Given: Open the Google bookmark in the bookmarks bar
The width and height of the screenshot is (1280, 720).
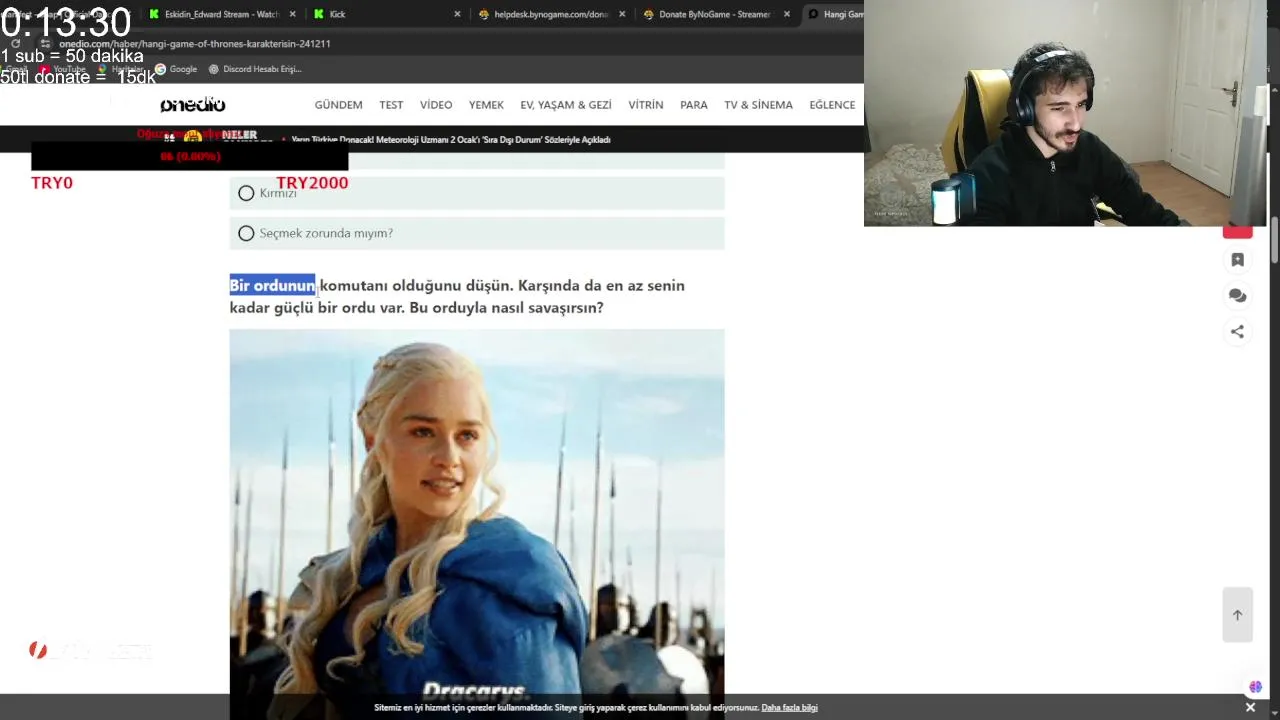Looking at the screenshot, I should (176, 69).
